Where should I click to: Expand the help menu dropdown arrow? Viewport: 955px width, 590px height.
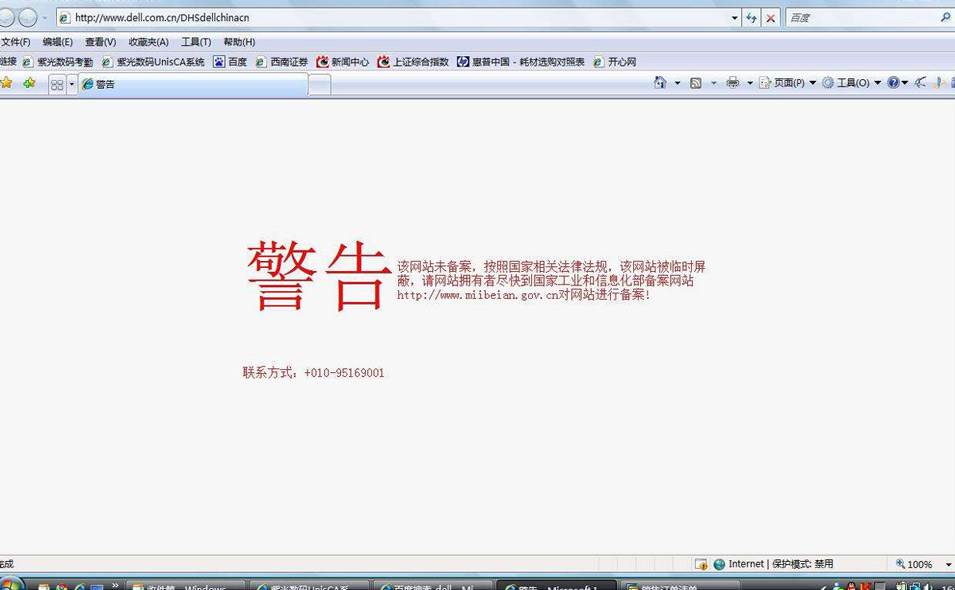(x=905, y=83)
